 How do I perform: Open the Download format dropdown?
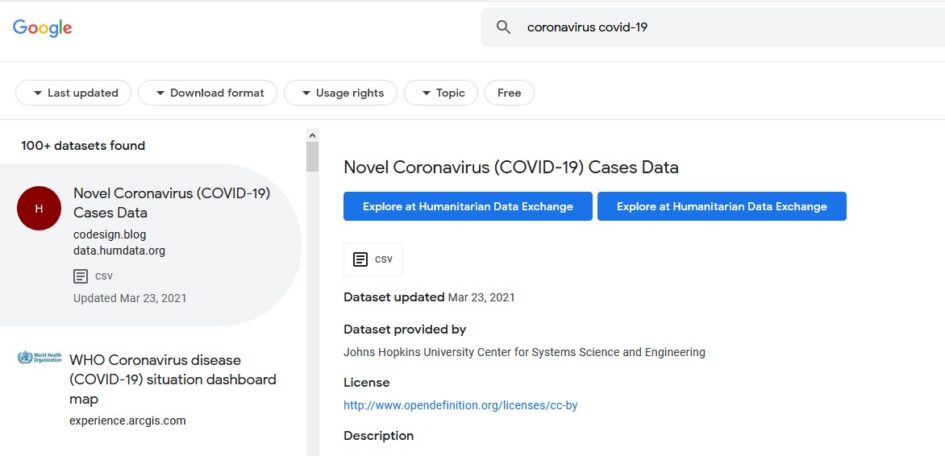coord(208,93)
